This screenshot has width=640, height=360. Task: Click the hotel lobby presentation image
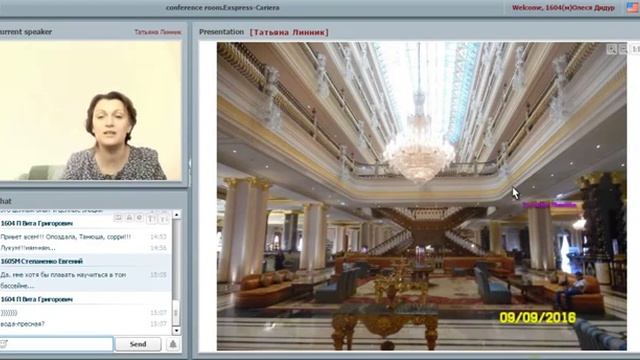tap(422, 196)
